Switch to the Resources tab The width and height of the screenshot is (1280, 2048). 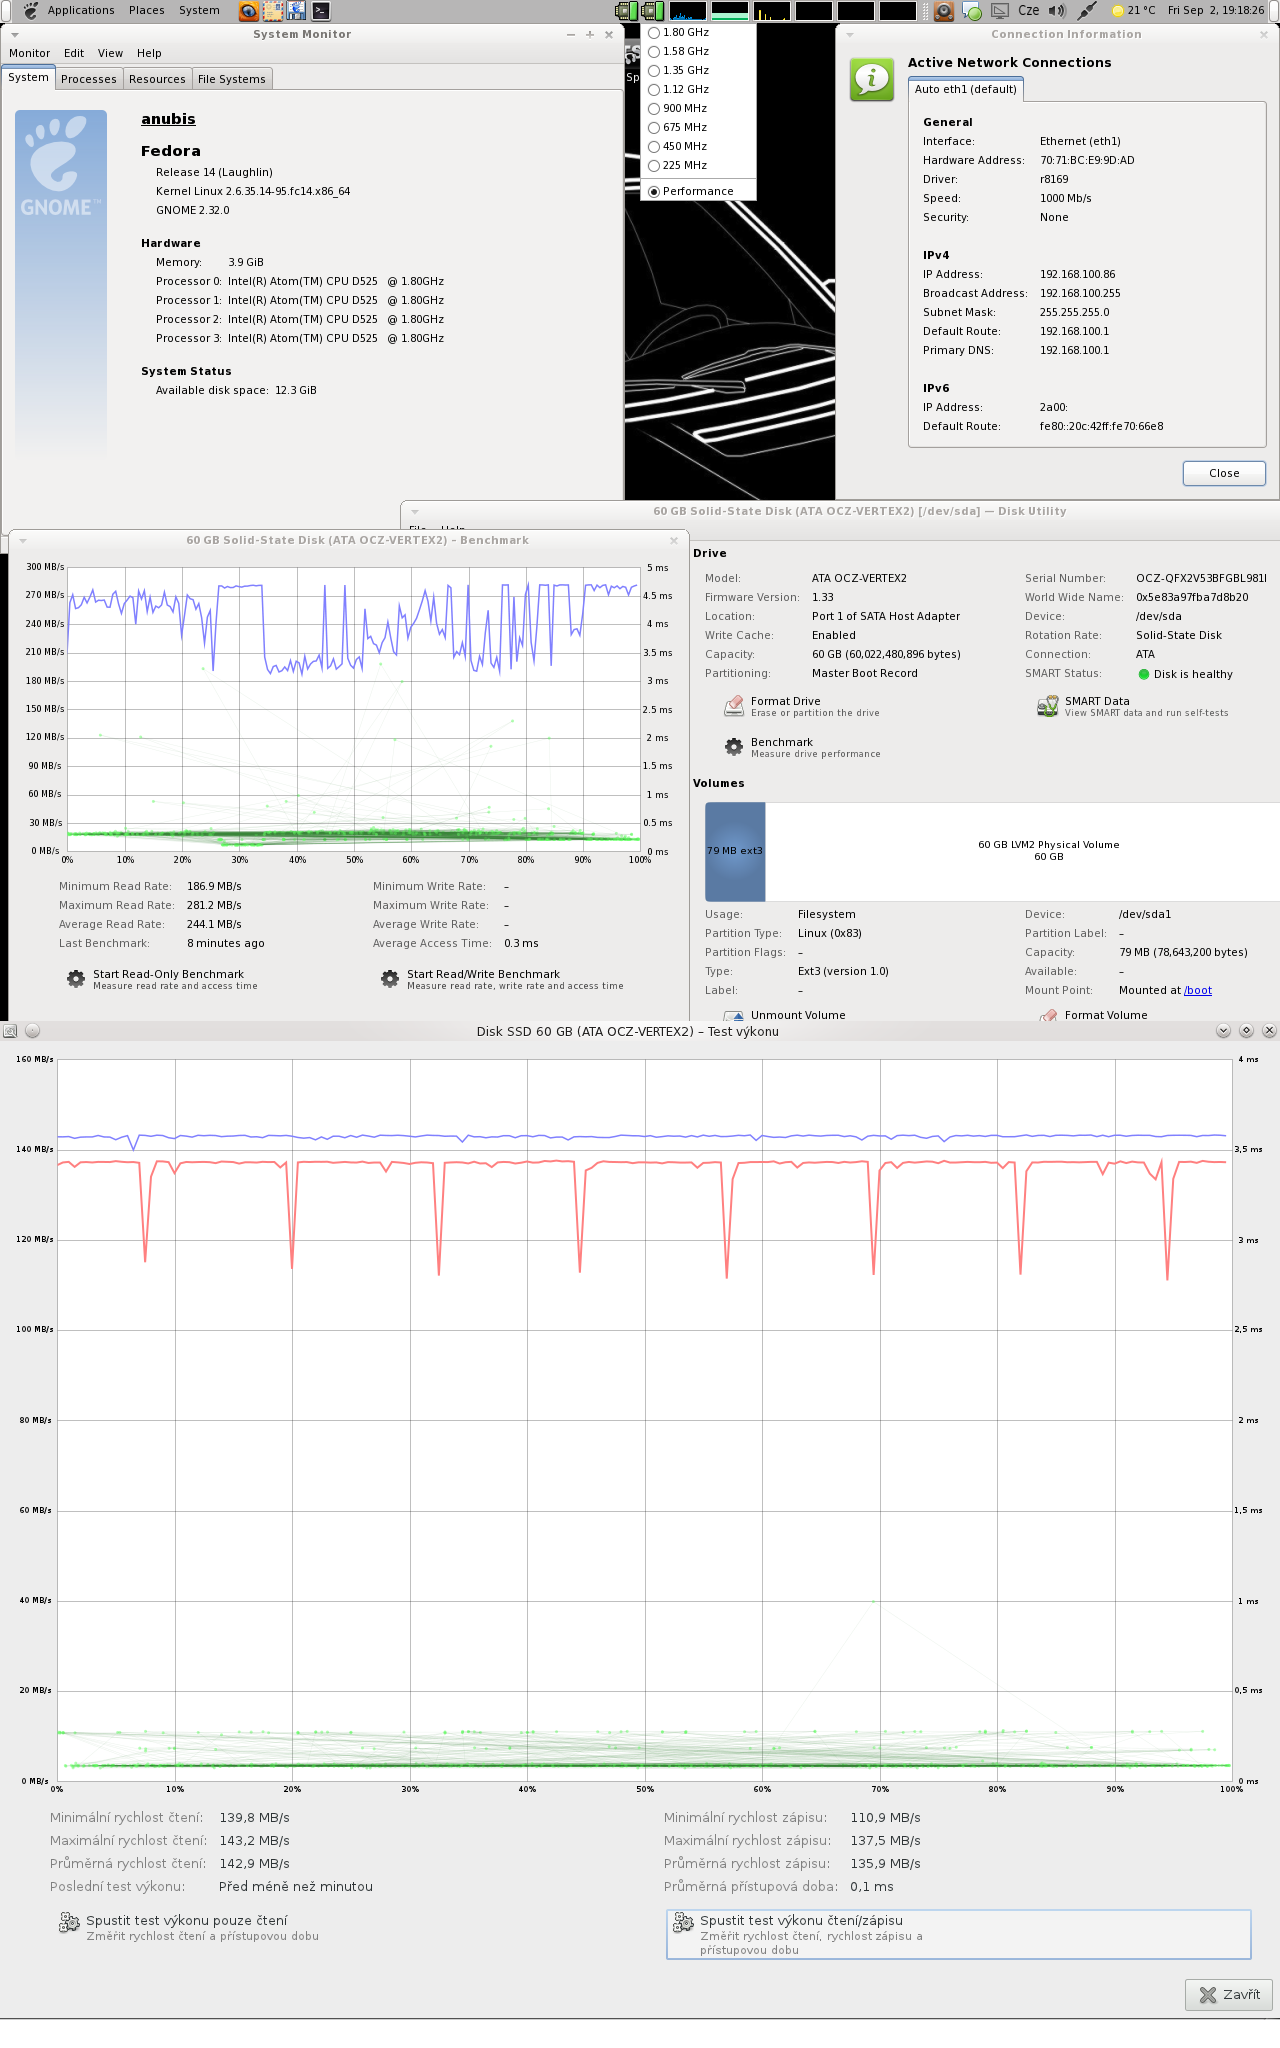[157, 79]
